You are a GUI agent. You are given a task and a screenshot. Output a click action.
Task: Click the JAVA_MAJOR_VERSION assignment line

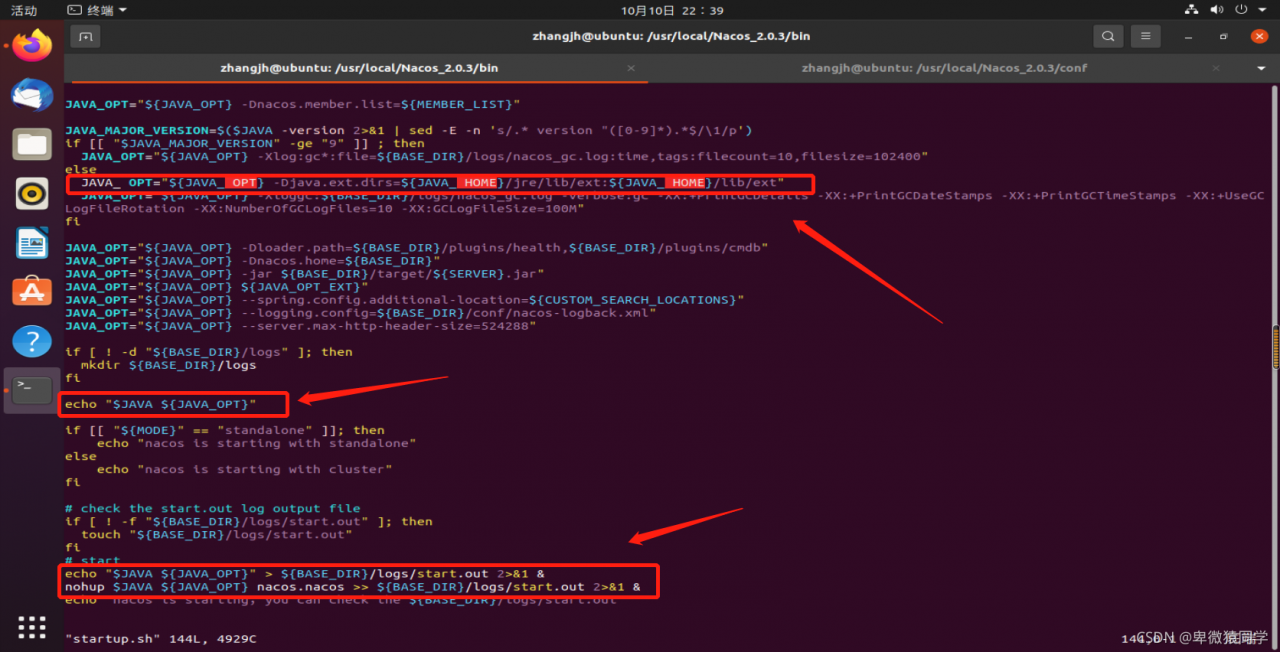point(408,130)
